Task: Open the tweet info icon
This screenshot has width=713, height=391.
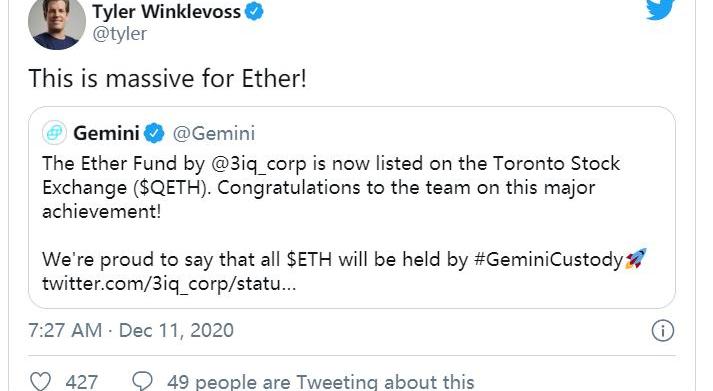Action: pyautogui.click(x=663, y=331)
